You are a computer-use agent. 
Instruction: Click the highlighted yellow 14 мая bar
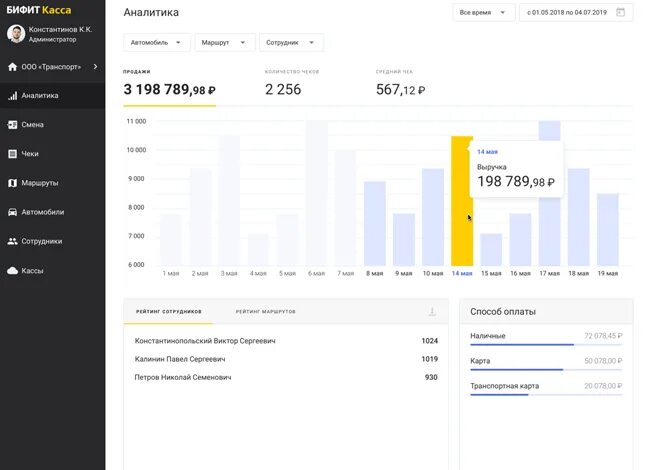click(x=462, y=201)
